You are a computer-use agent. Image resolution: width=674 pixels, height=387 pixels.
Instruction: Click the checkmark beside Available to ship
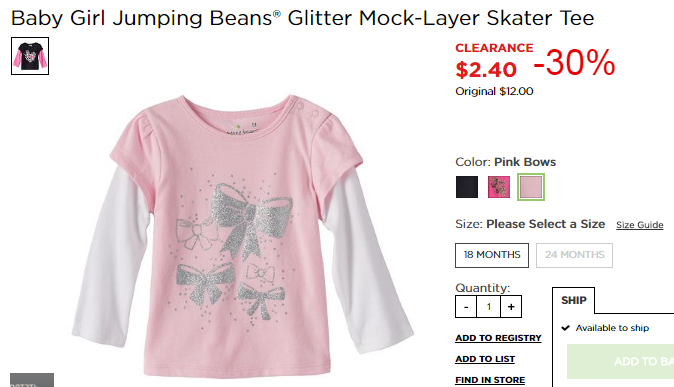(565, 328)
